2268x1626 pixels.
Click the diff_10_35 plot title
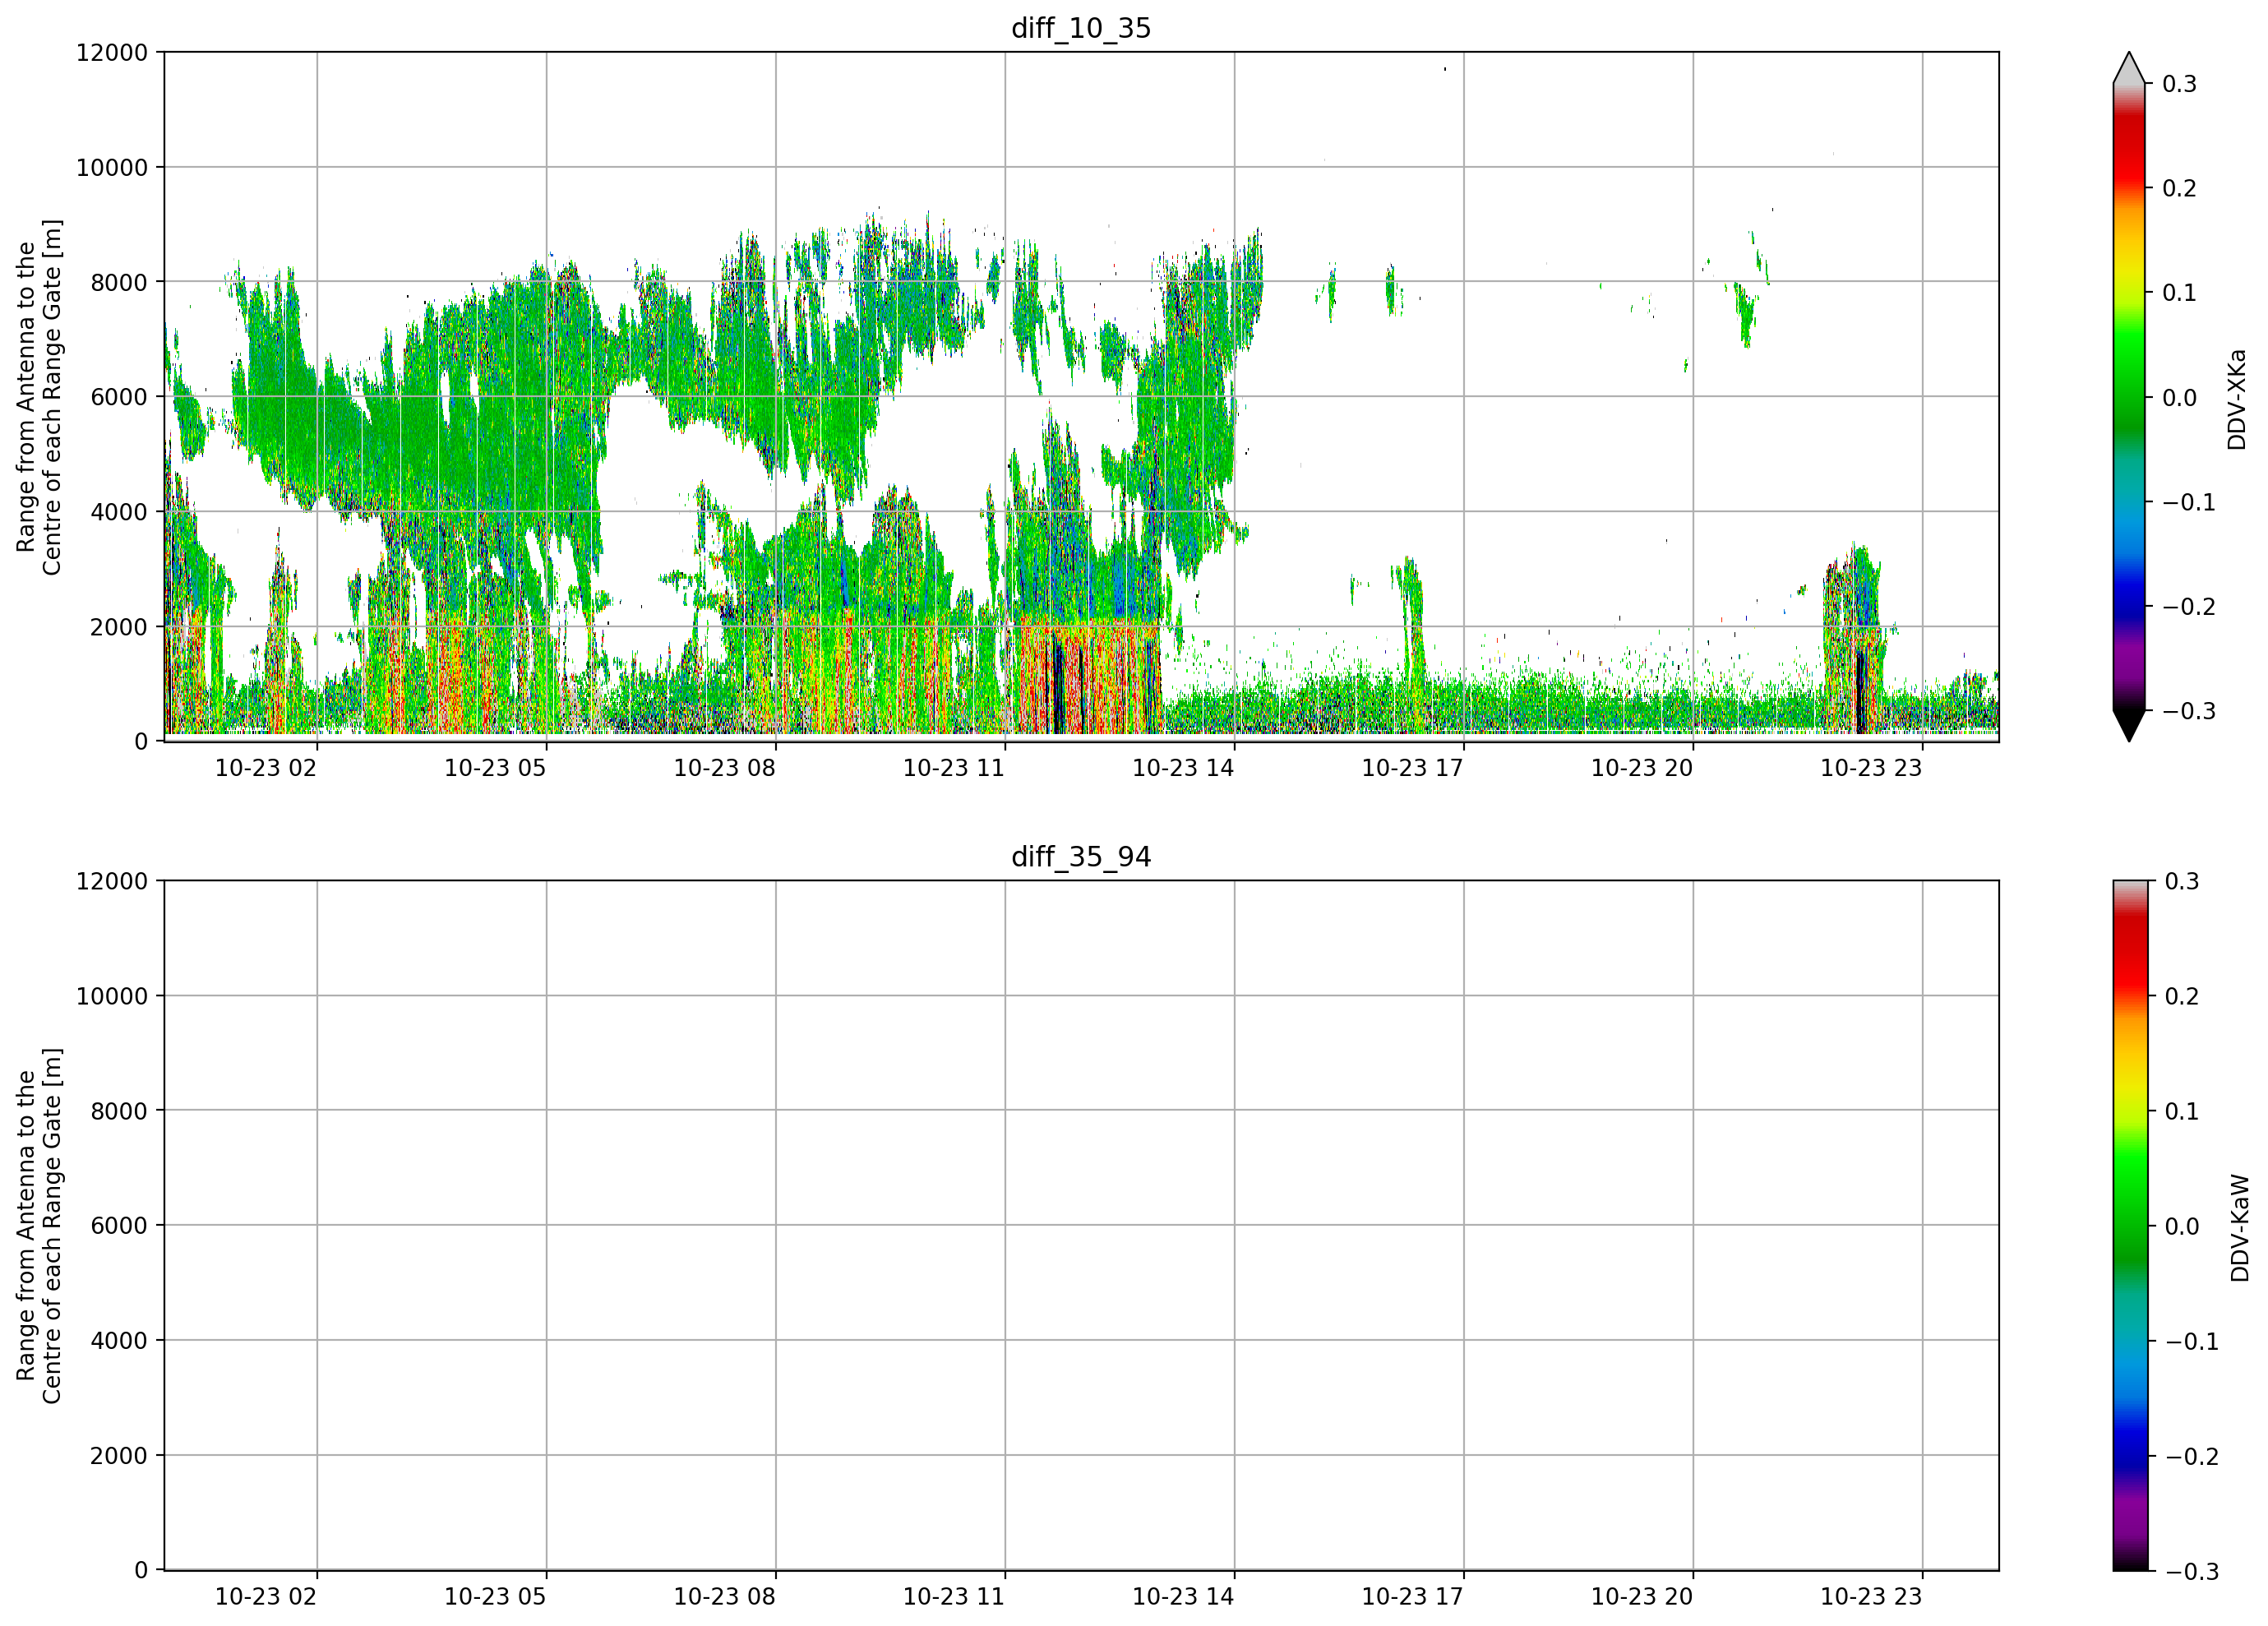pos(1081,28)
